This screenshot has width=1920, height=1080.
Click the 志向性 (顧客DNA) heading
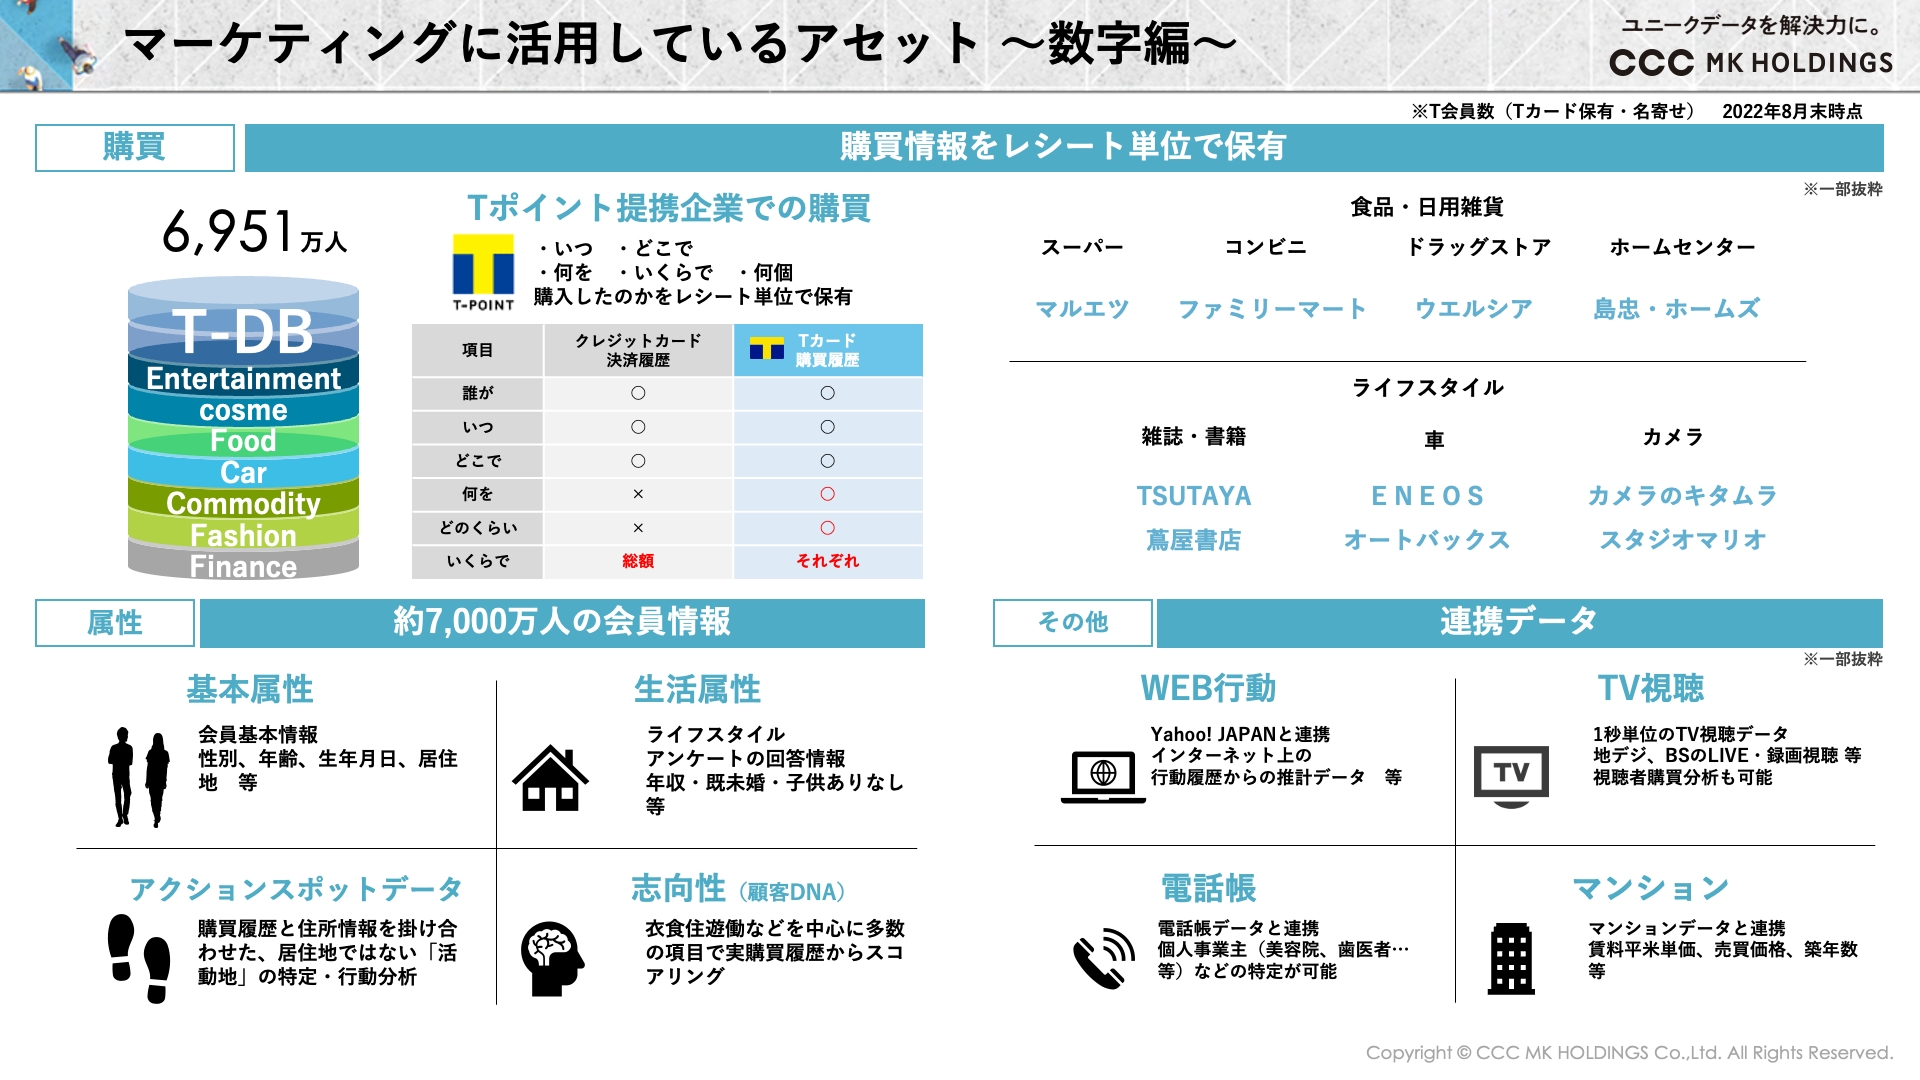pyautogui.click(x=739, y=889)
